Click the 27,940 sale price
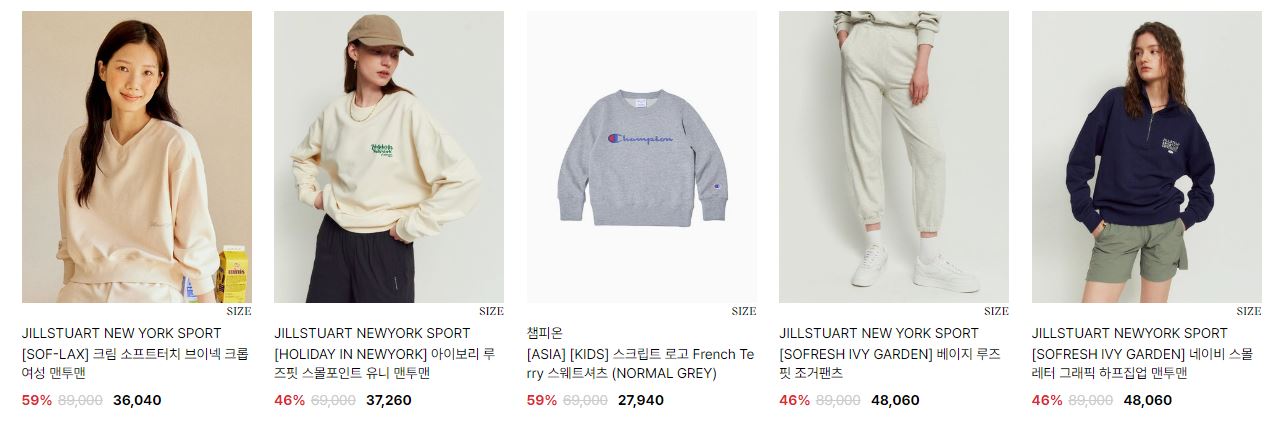This screenshot has height=448, width=1277. (x=641, y=400)
